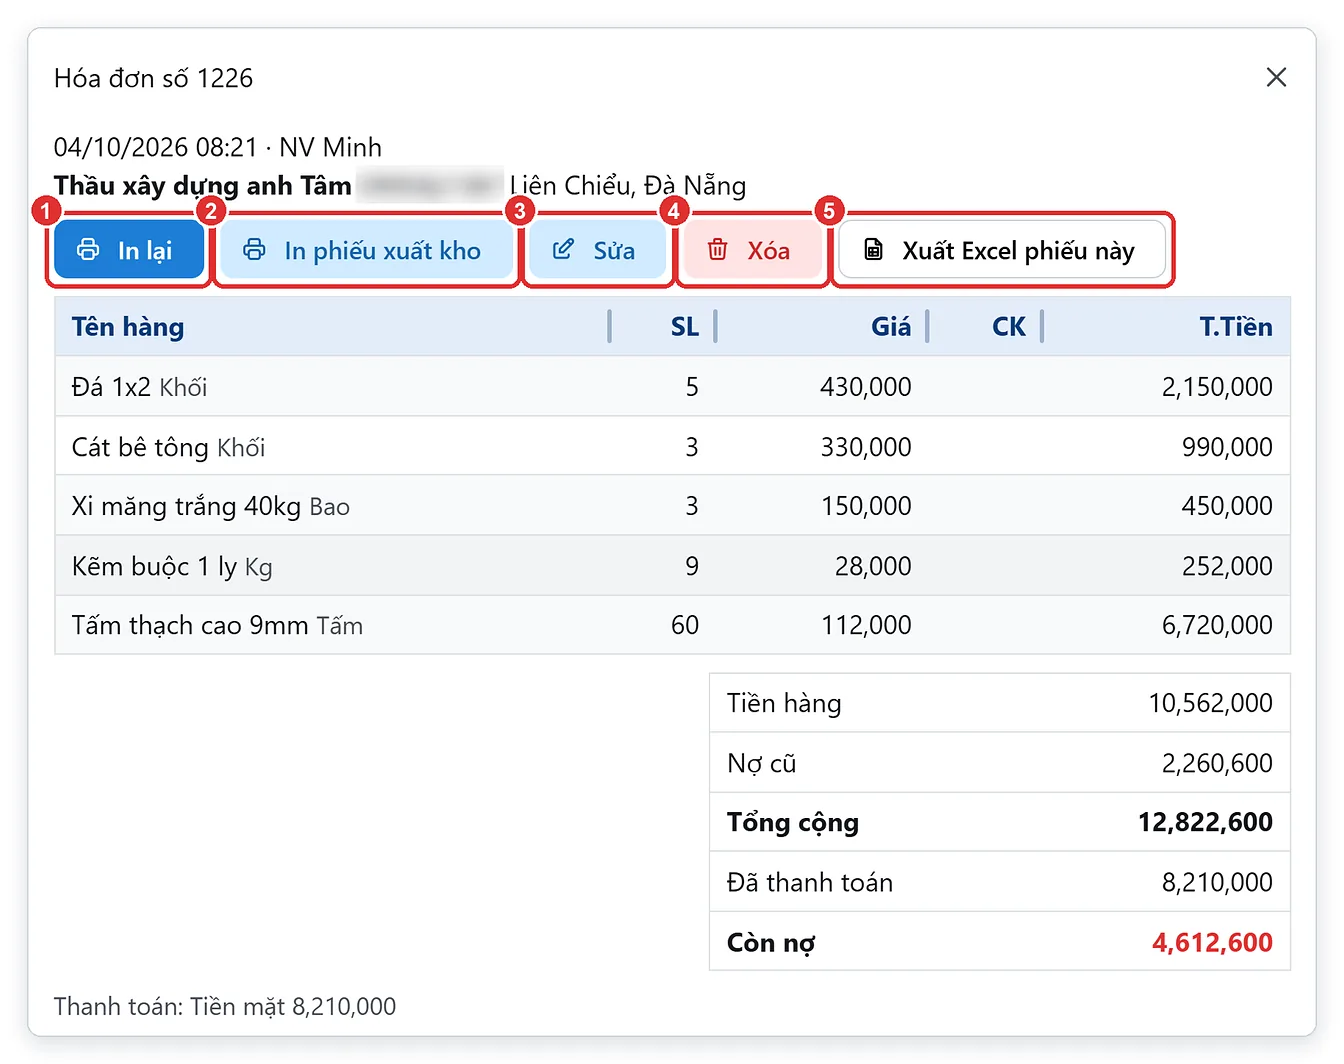The height and width of the screenshot is (1064, 1344).
Task: Click the invoice title Hóa đơn số 1226
Action: click(x=153, y=78)
